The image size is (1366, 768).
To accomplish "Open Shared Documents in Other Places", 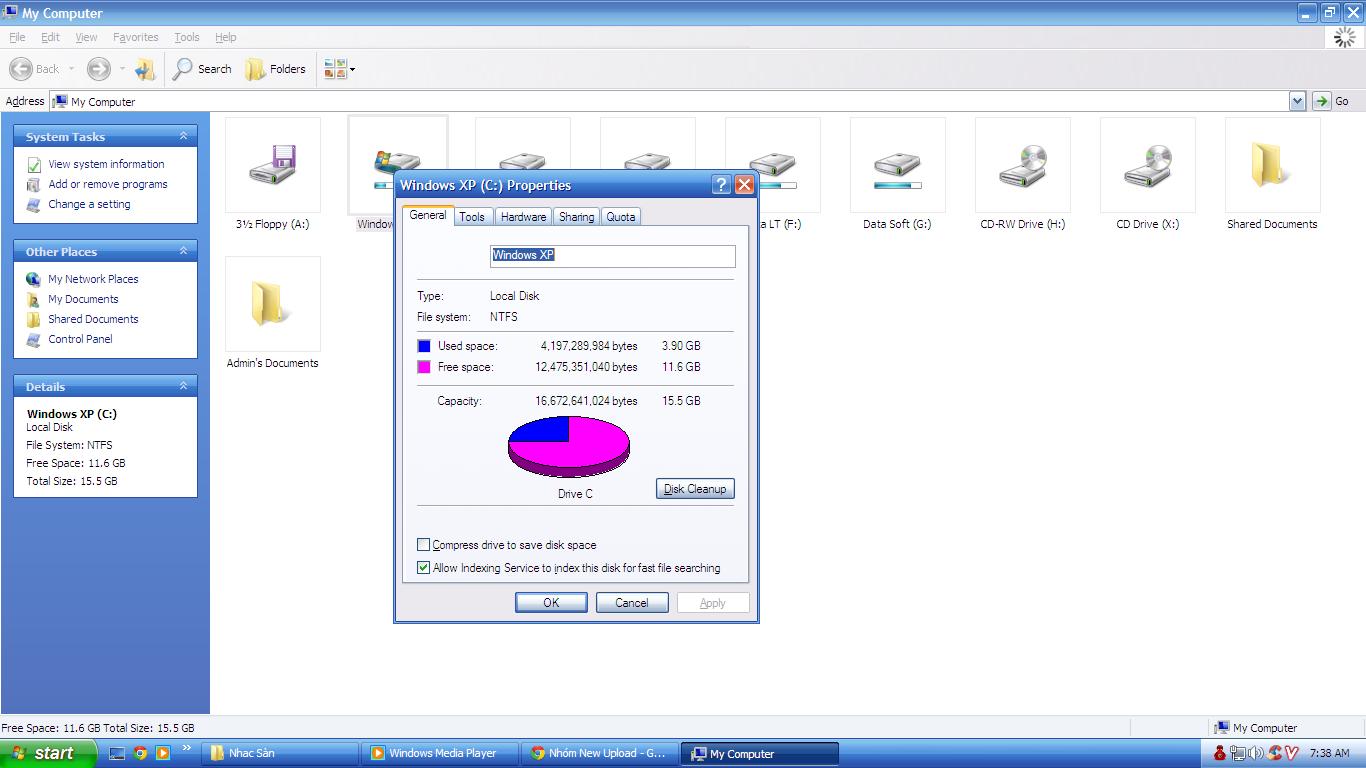I will coord(93,319).
